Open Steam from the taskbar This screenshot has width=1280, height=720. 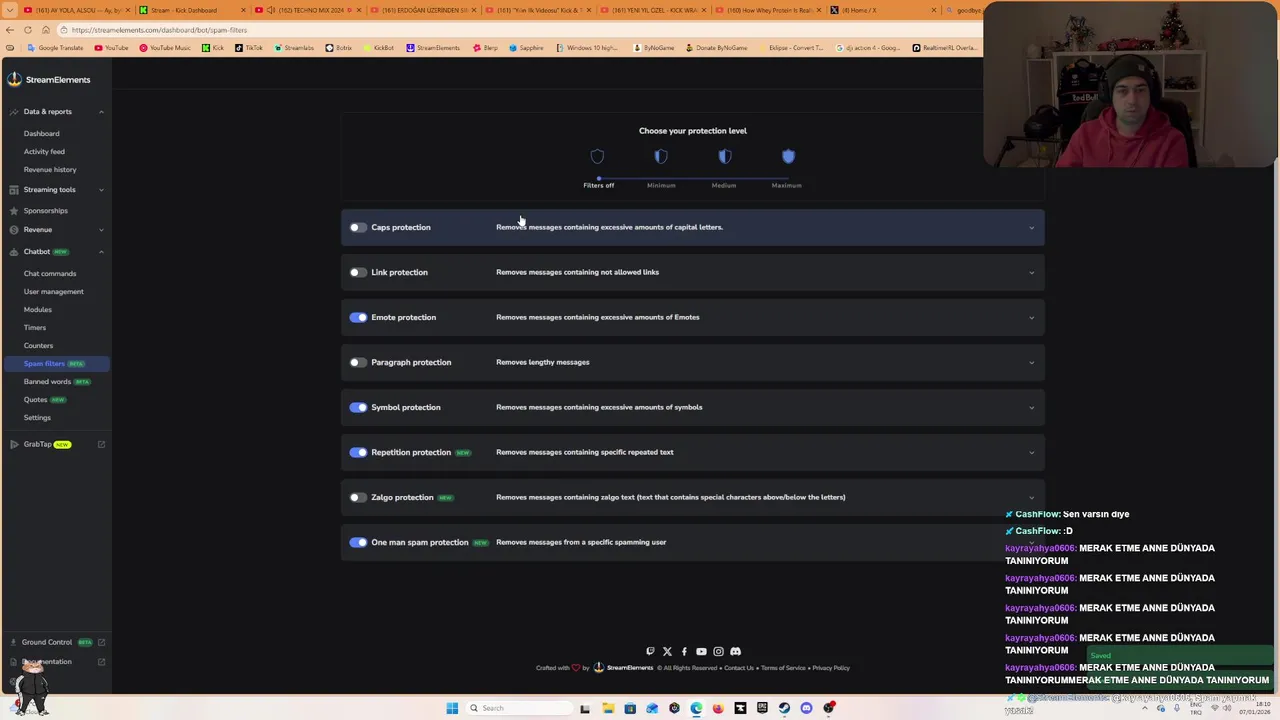click(784, 708)
